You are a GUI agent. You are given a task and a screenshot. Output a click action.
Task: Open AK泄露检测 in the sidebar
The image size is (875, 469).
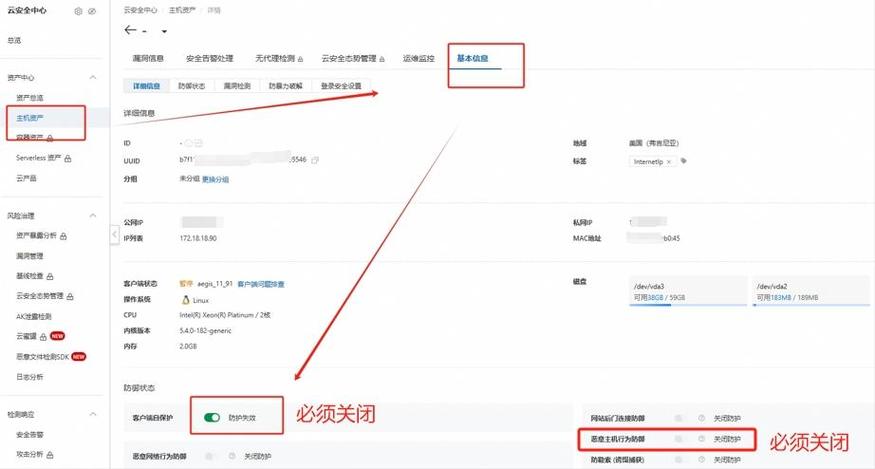[x=33, y=317]
